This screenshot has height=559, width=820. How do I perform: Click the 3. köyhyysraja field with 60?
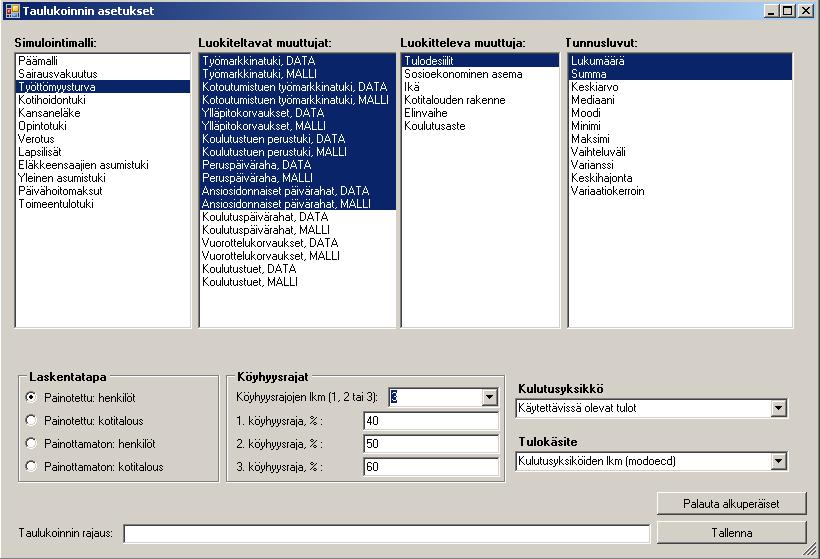431,467
